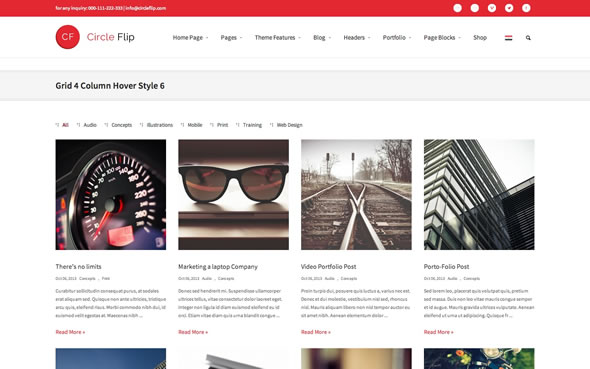The width and height of the screenshot is (590, 369).
Task: Open the glass building image thumbnail
Action: pos(479,194)
